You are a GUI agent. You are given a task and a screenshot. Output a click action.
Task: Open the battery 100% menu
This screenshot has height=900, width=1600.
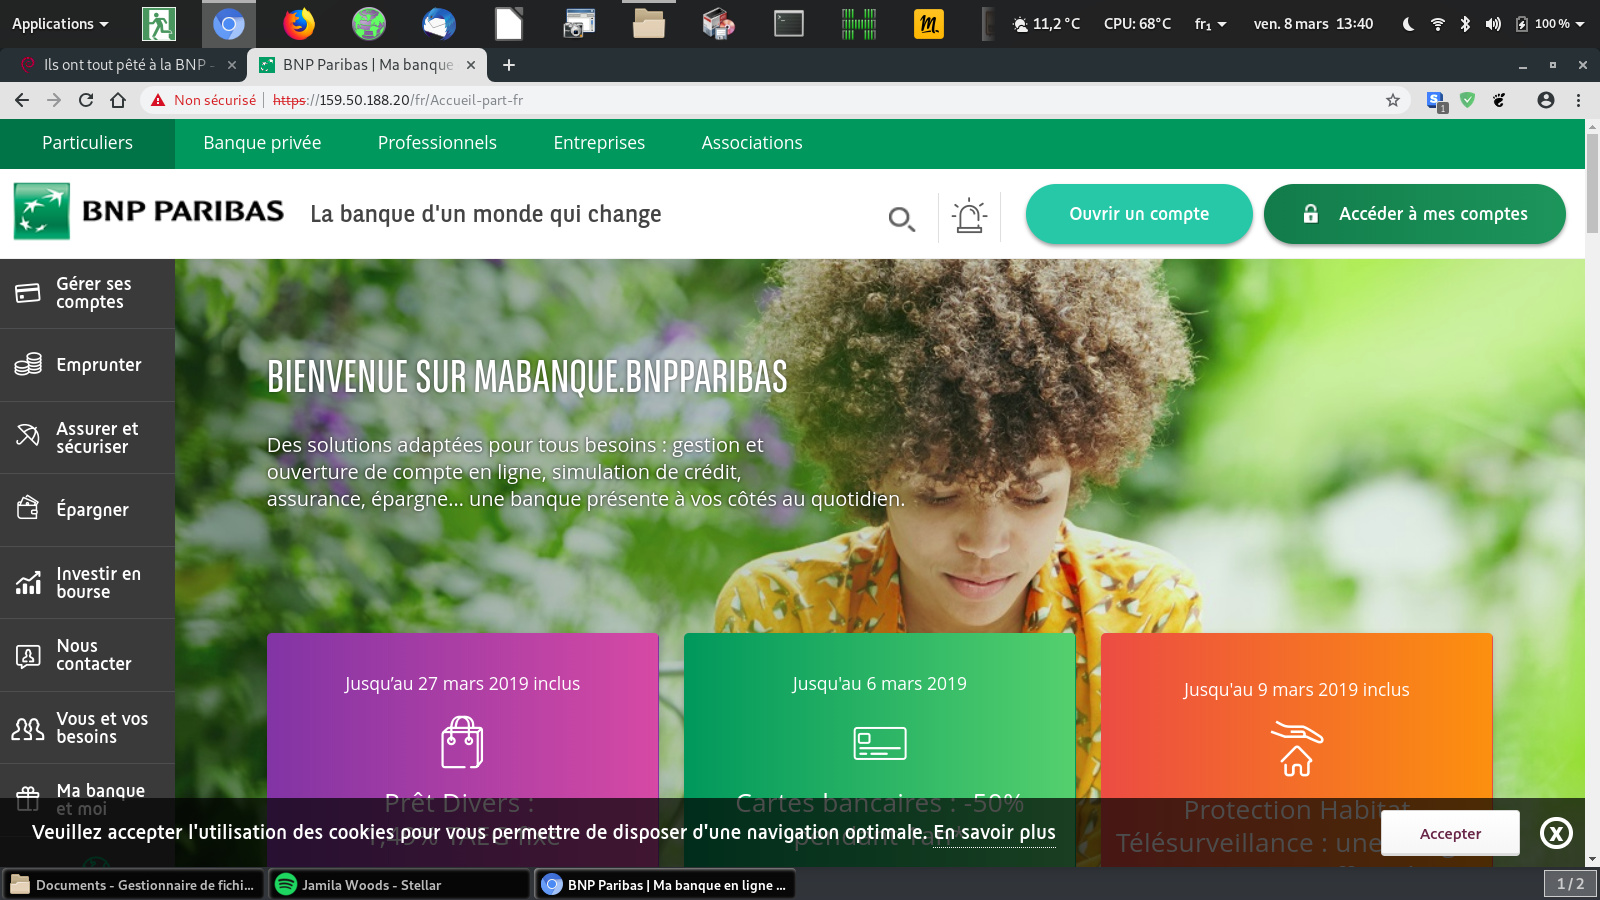pyautogui.click(x=1549, y=24)
